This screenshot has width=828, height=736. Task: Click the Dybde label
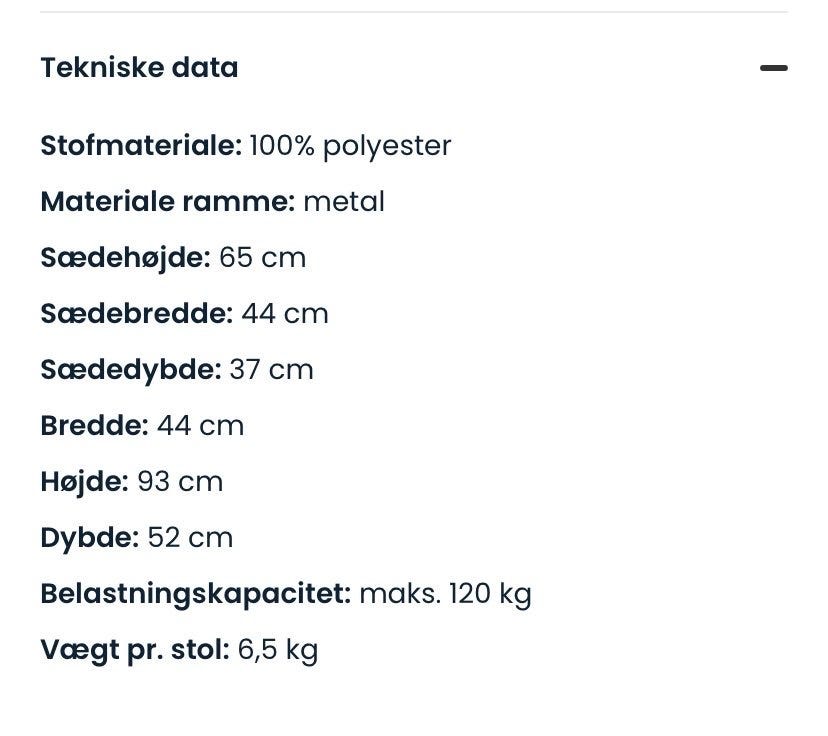[89, 538]
